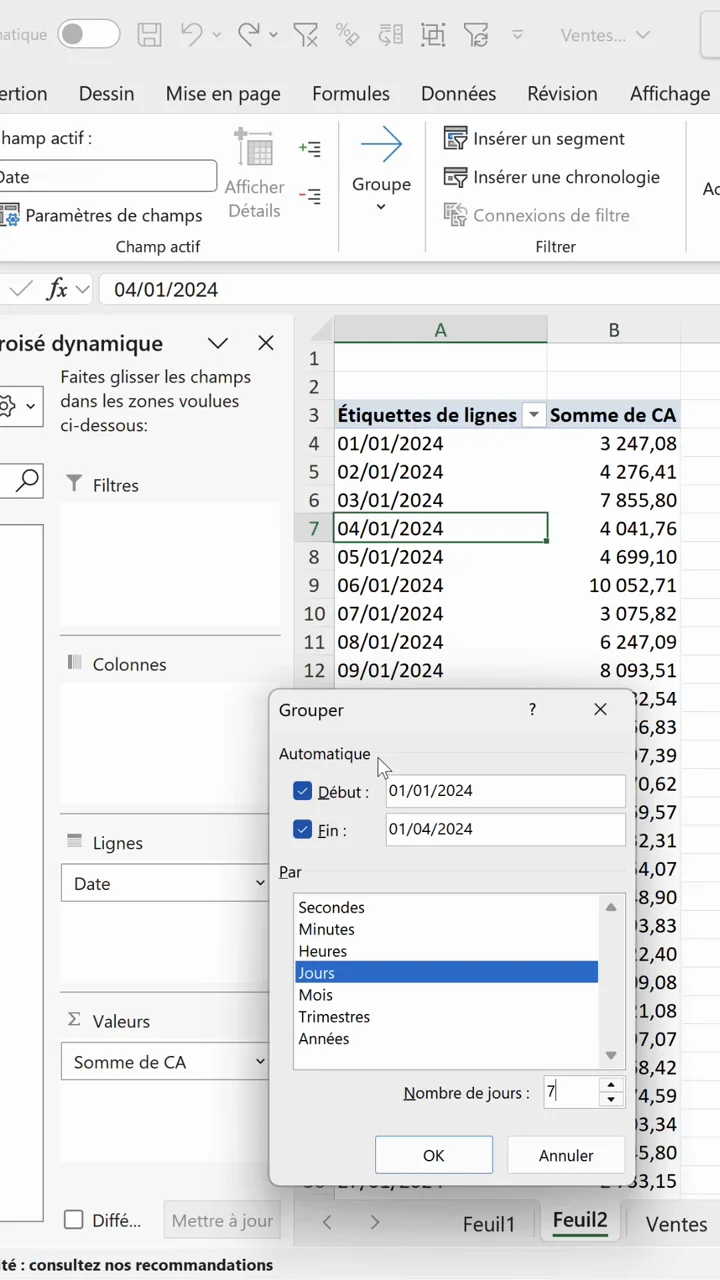Click the selection frame icon in quick access bar
720x1280 pixels.
(433, 35)
